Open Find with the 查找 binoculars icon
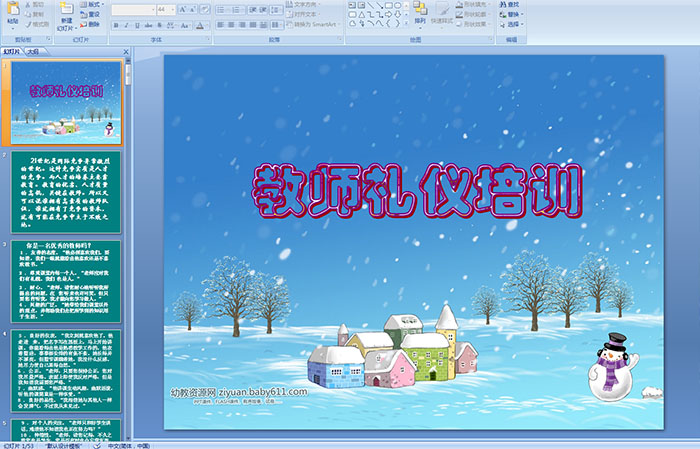 tap(509, 4)
